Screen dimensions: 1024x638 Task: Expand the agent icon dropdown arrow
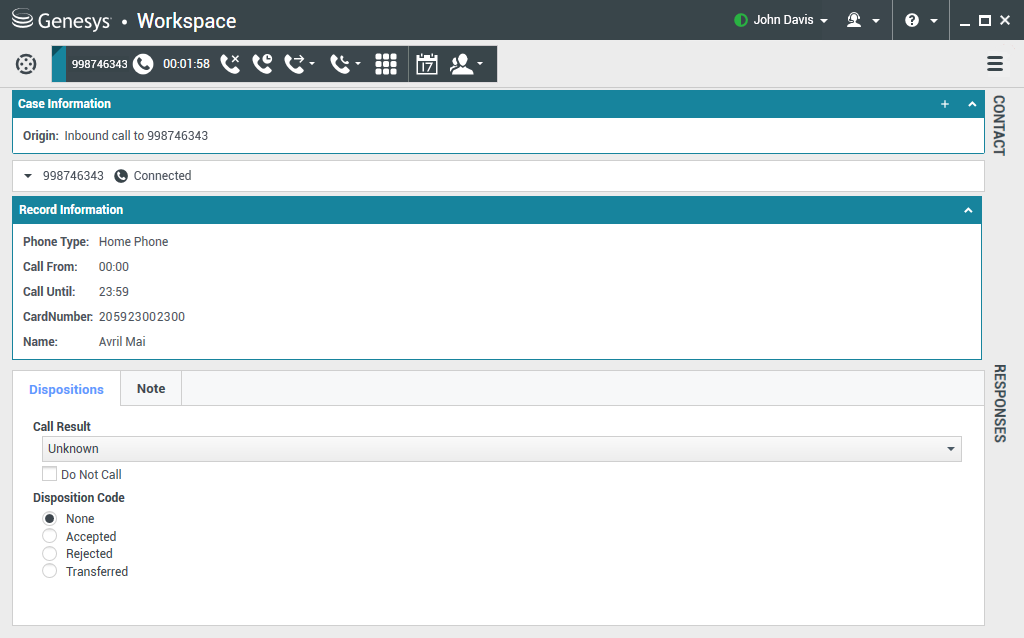pyautogui.click(x=876, y=21)
